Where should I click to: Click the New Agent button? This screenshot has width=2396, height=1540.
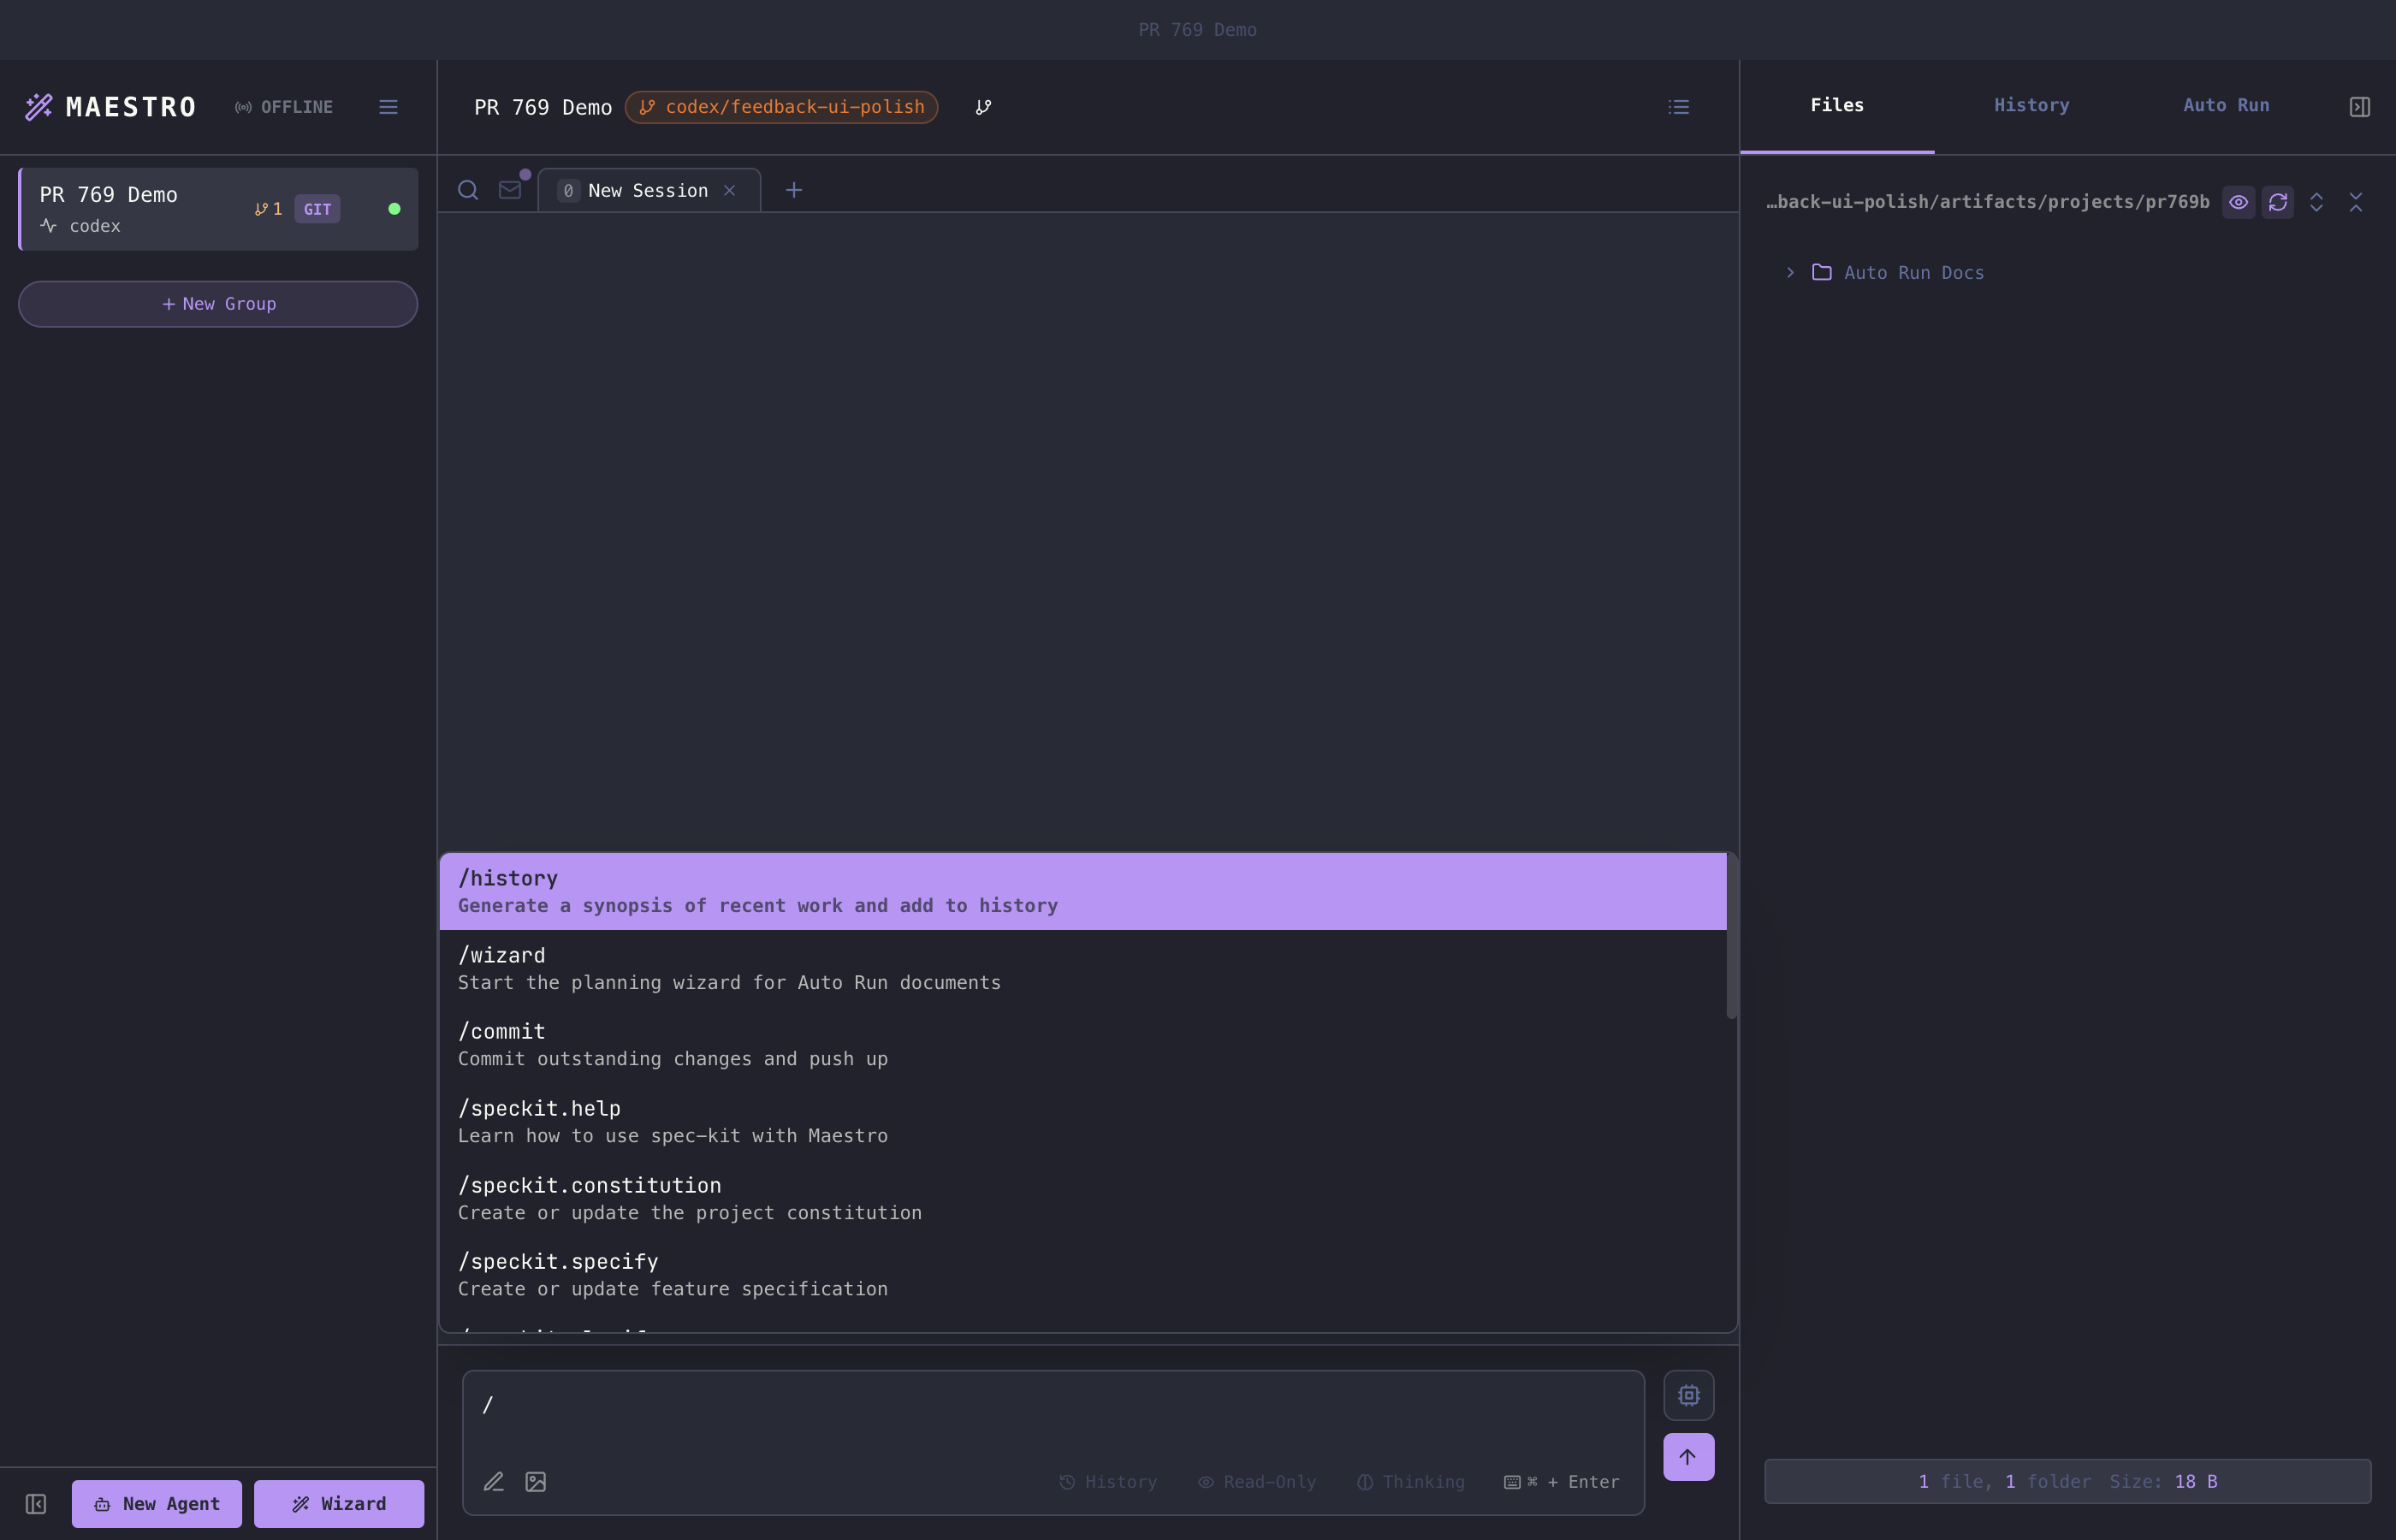[x=157, y=1503]
